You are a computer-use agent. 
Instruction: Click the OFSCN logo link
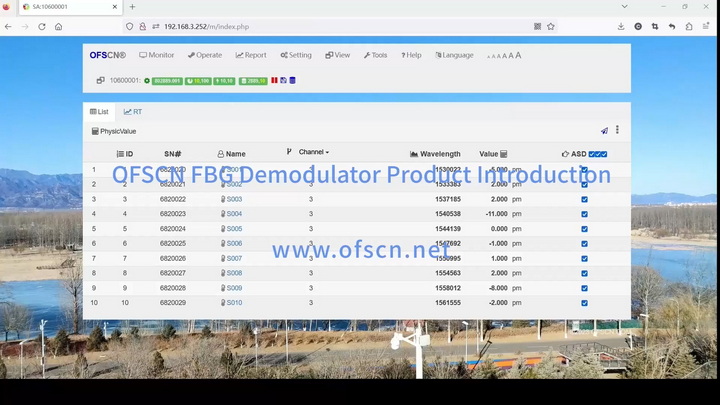[107, 55]
